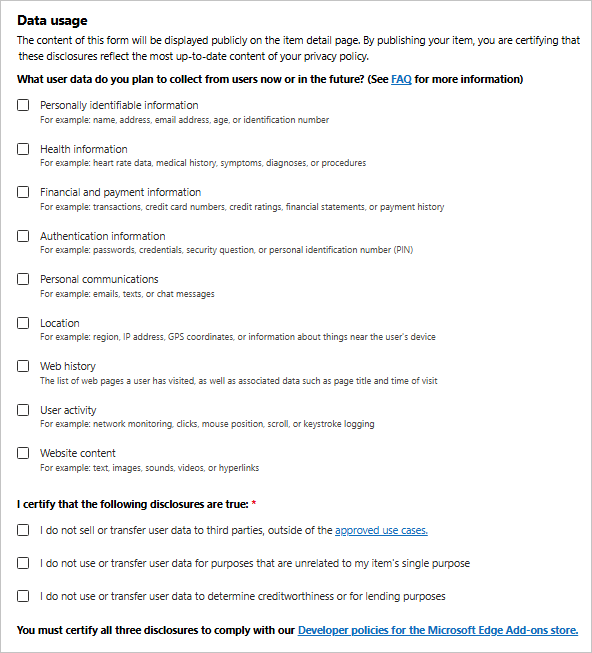Open Developer policies for Microsoft Edge Add-ons store
The height and width of the screenshot is (653, 592).
[x=438, y=630]
